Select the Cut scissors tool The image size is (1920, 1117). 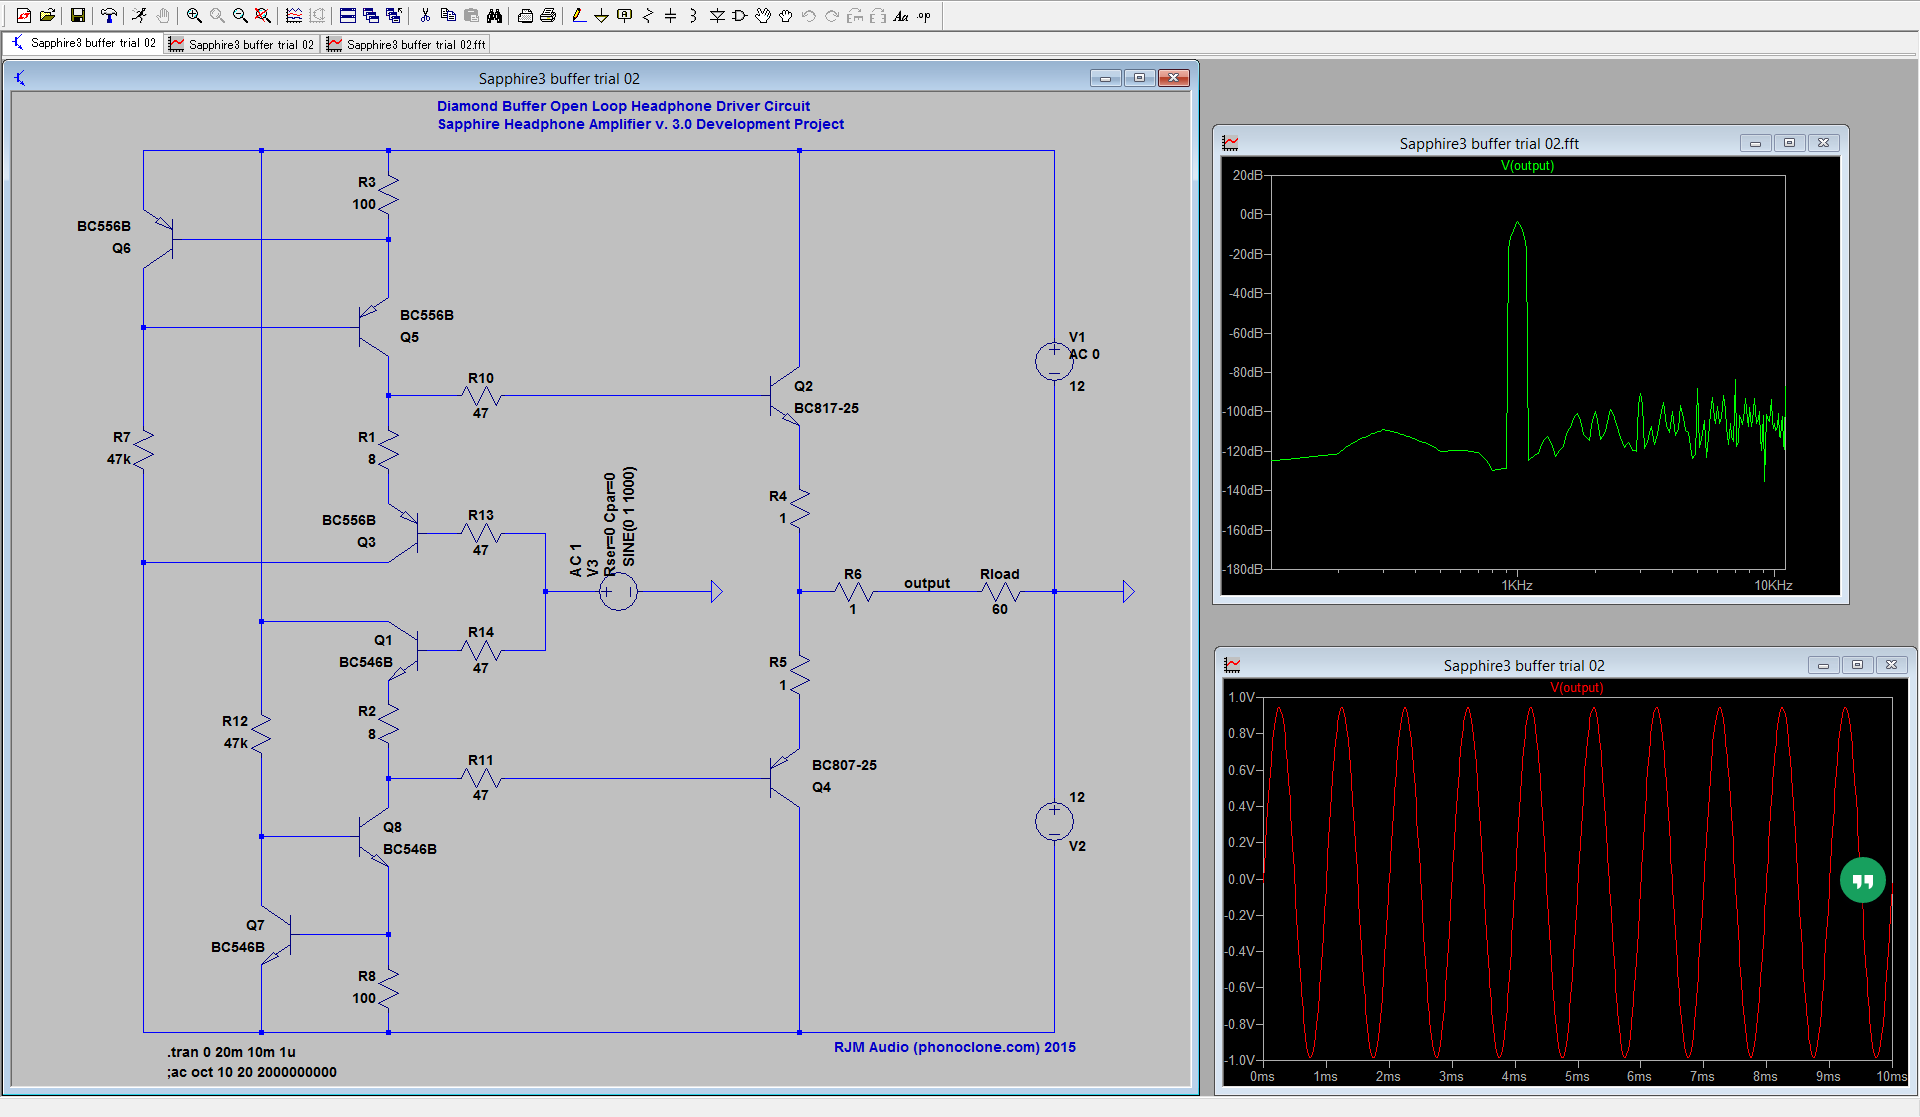(x=425, y=15)
